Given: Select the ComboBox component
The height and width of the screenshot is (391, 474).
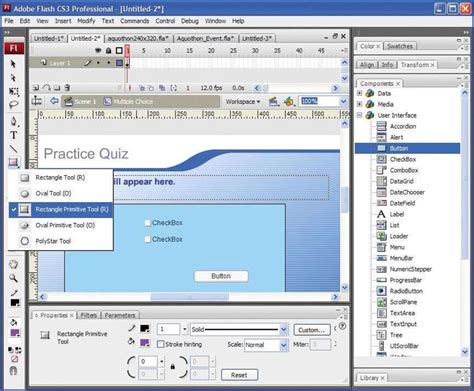Looking at the screenshot, I should click(x=397, y=170).
